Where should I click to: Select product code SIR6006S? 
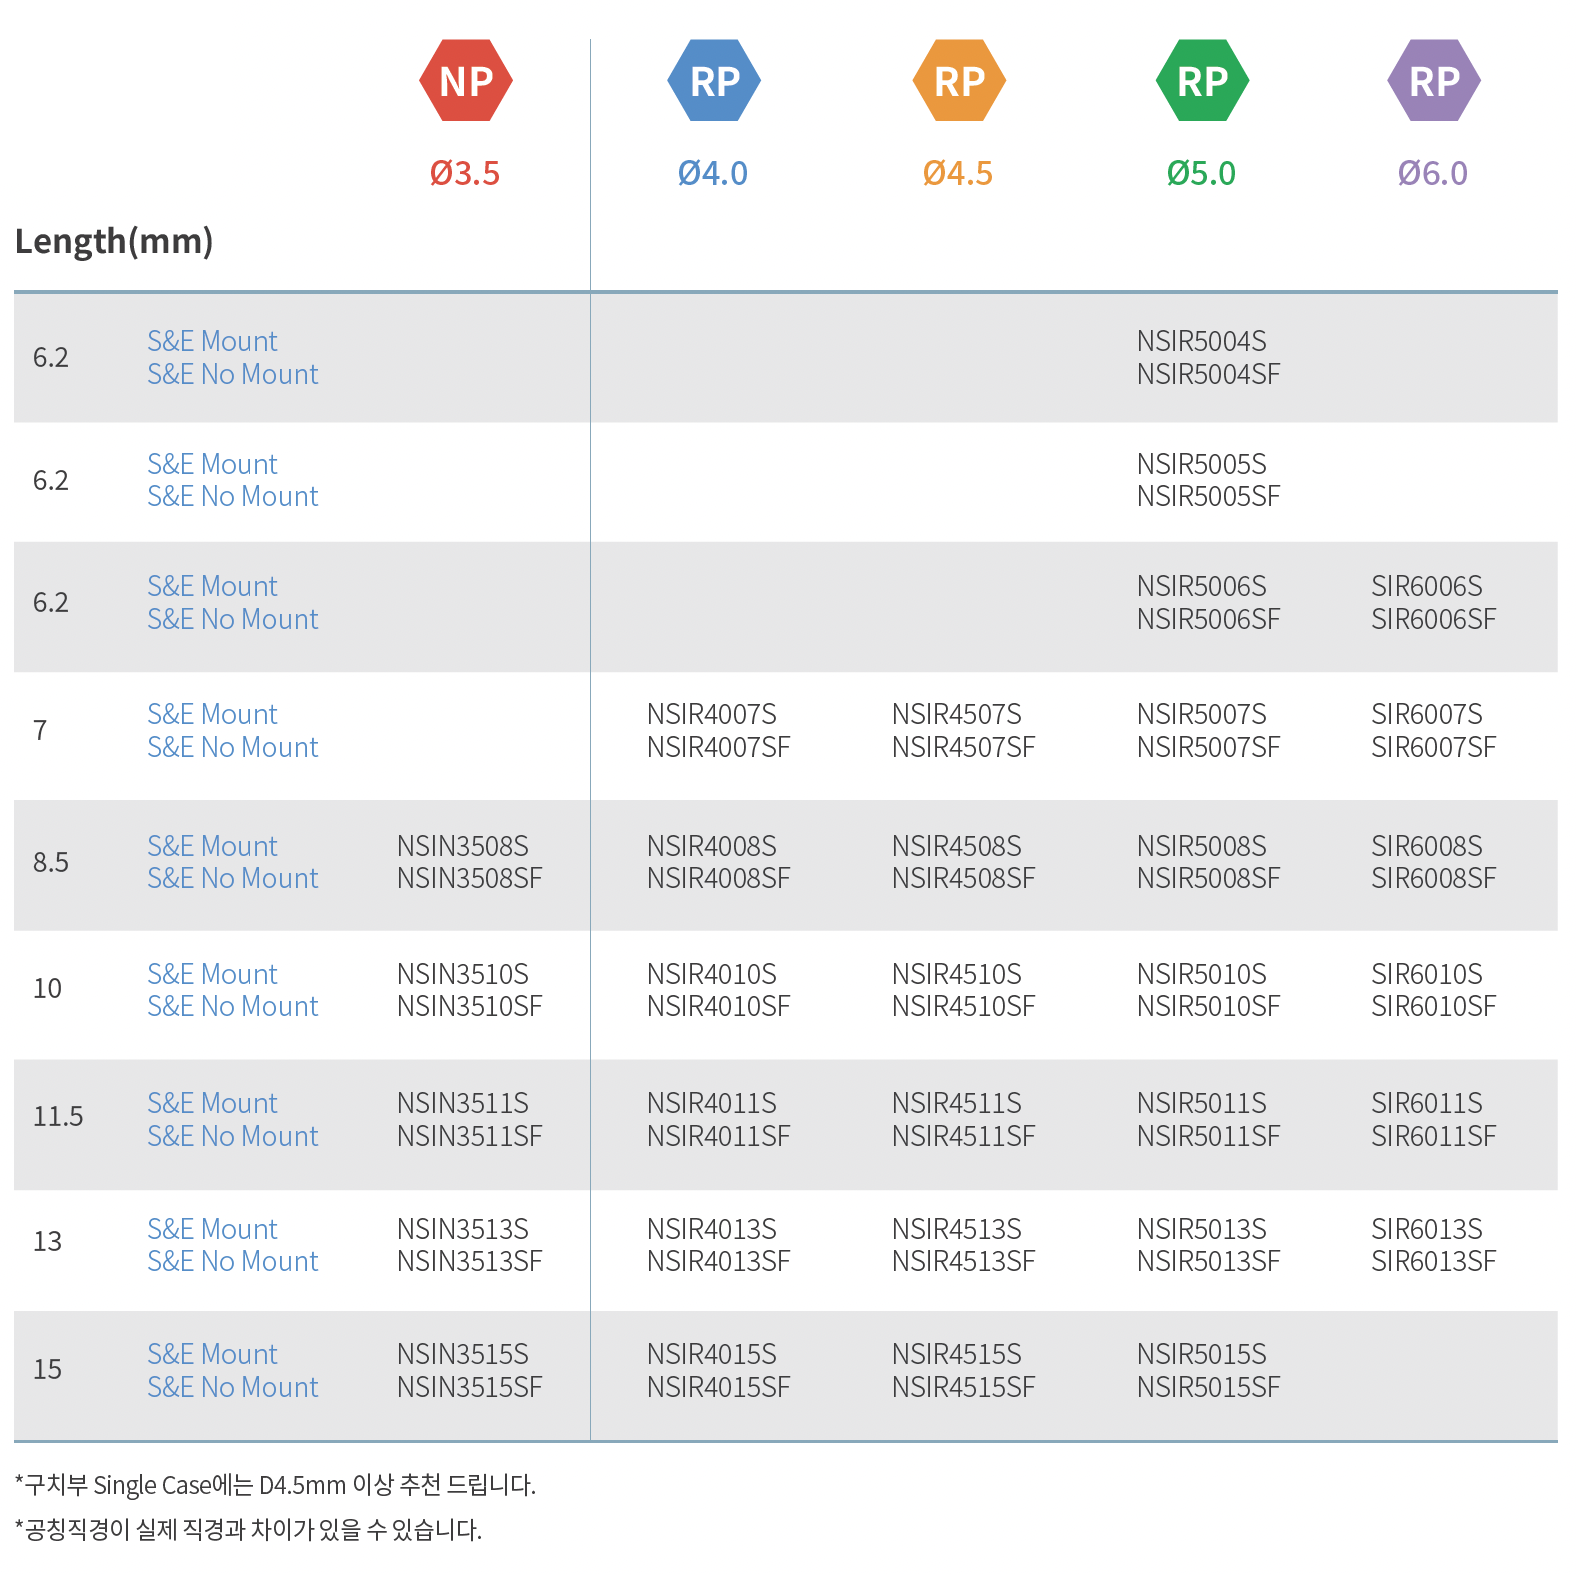tap(1426, 586)
